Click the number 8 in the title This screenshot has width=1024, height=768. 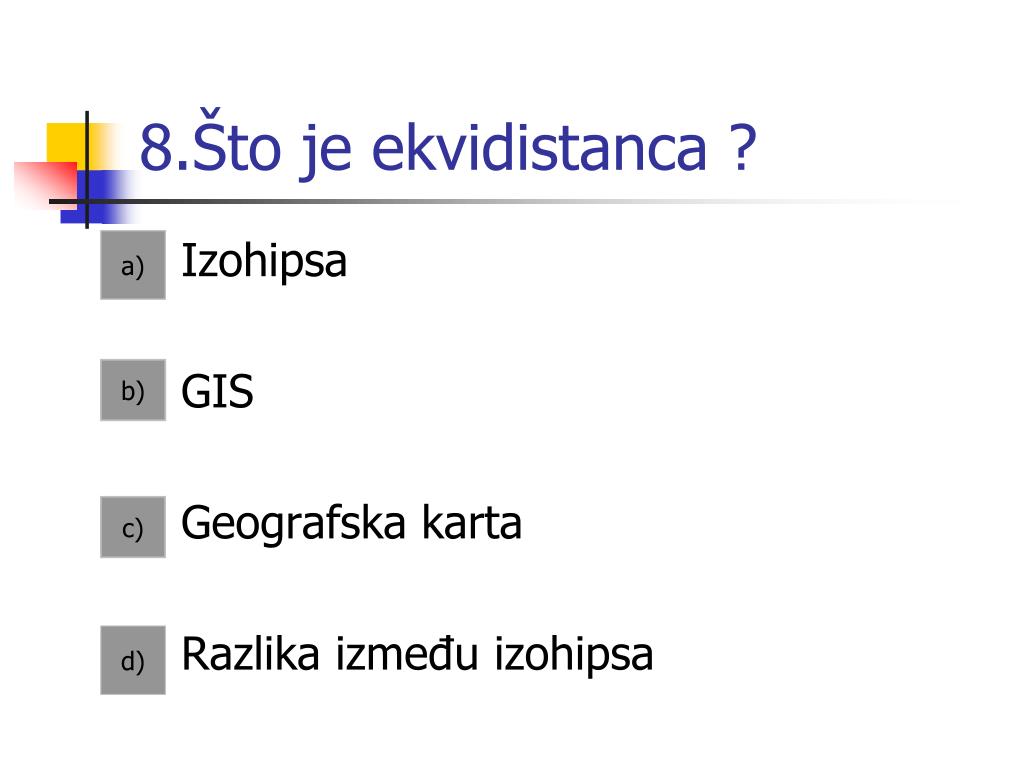point(156,148)
